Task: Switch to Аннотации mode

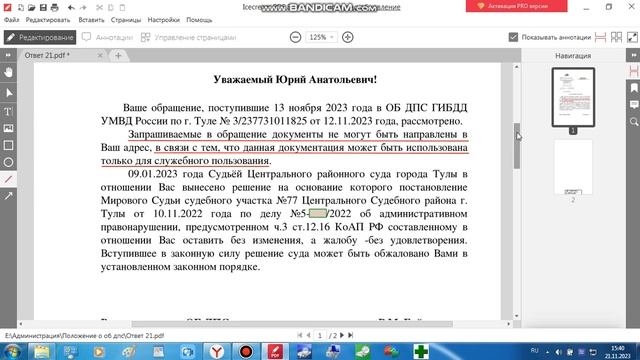Action: pos(107,37)
